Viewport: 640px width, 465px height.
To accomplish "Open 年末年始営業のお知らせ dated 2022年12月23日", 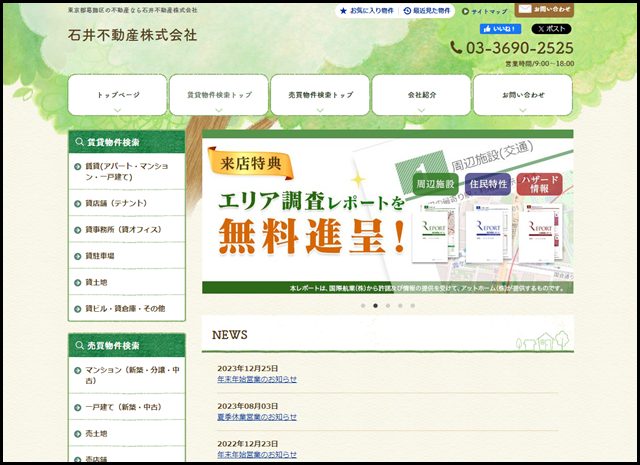I will click(x=257, y=454).
